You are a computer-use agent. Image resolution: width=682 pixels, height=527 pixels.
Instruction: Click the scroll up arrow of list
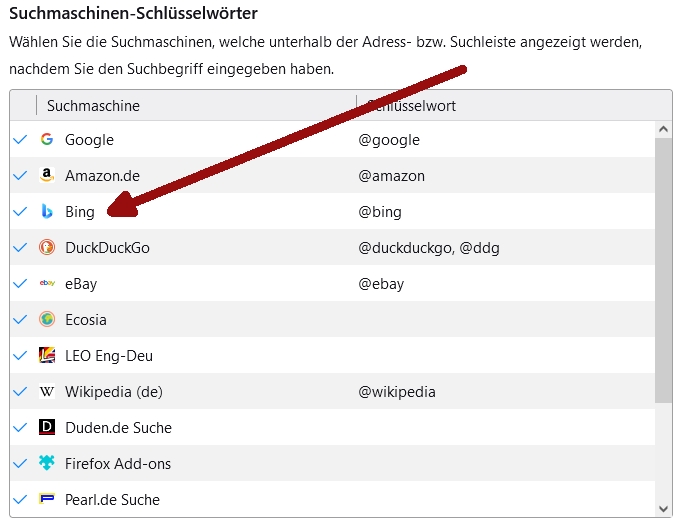click(x=663, y=129)
